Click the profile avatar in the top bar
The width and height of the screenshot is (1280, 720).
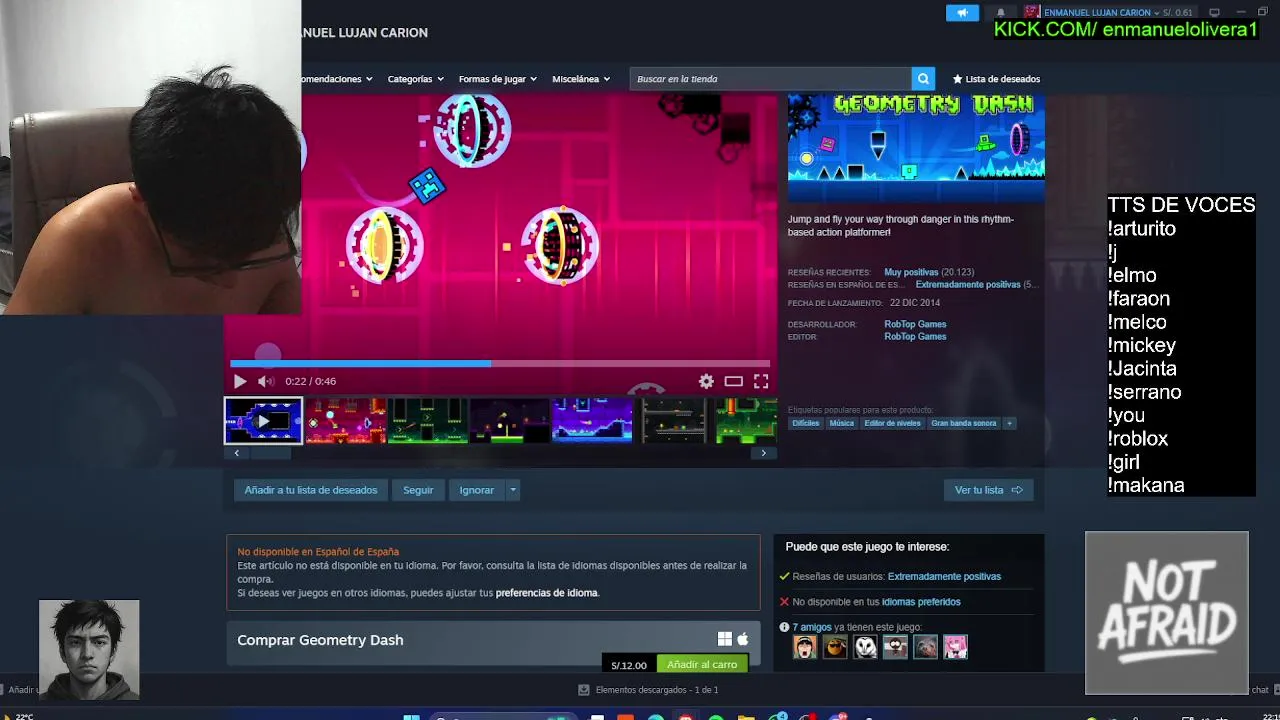tap(1032, 13)
